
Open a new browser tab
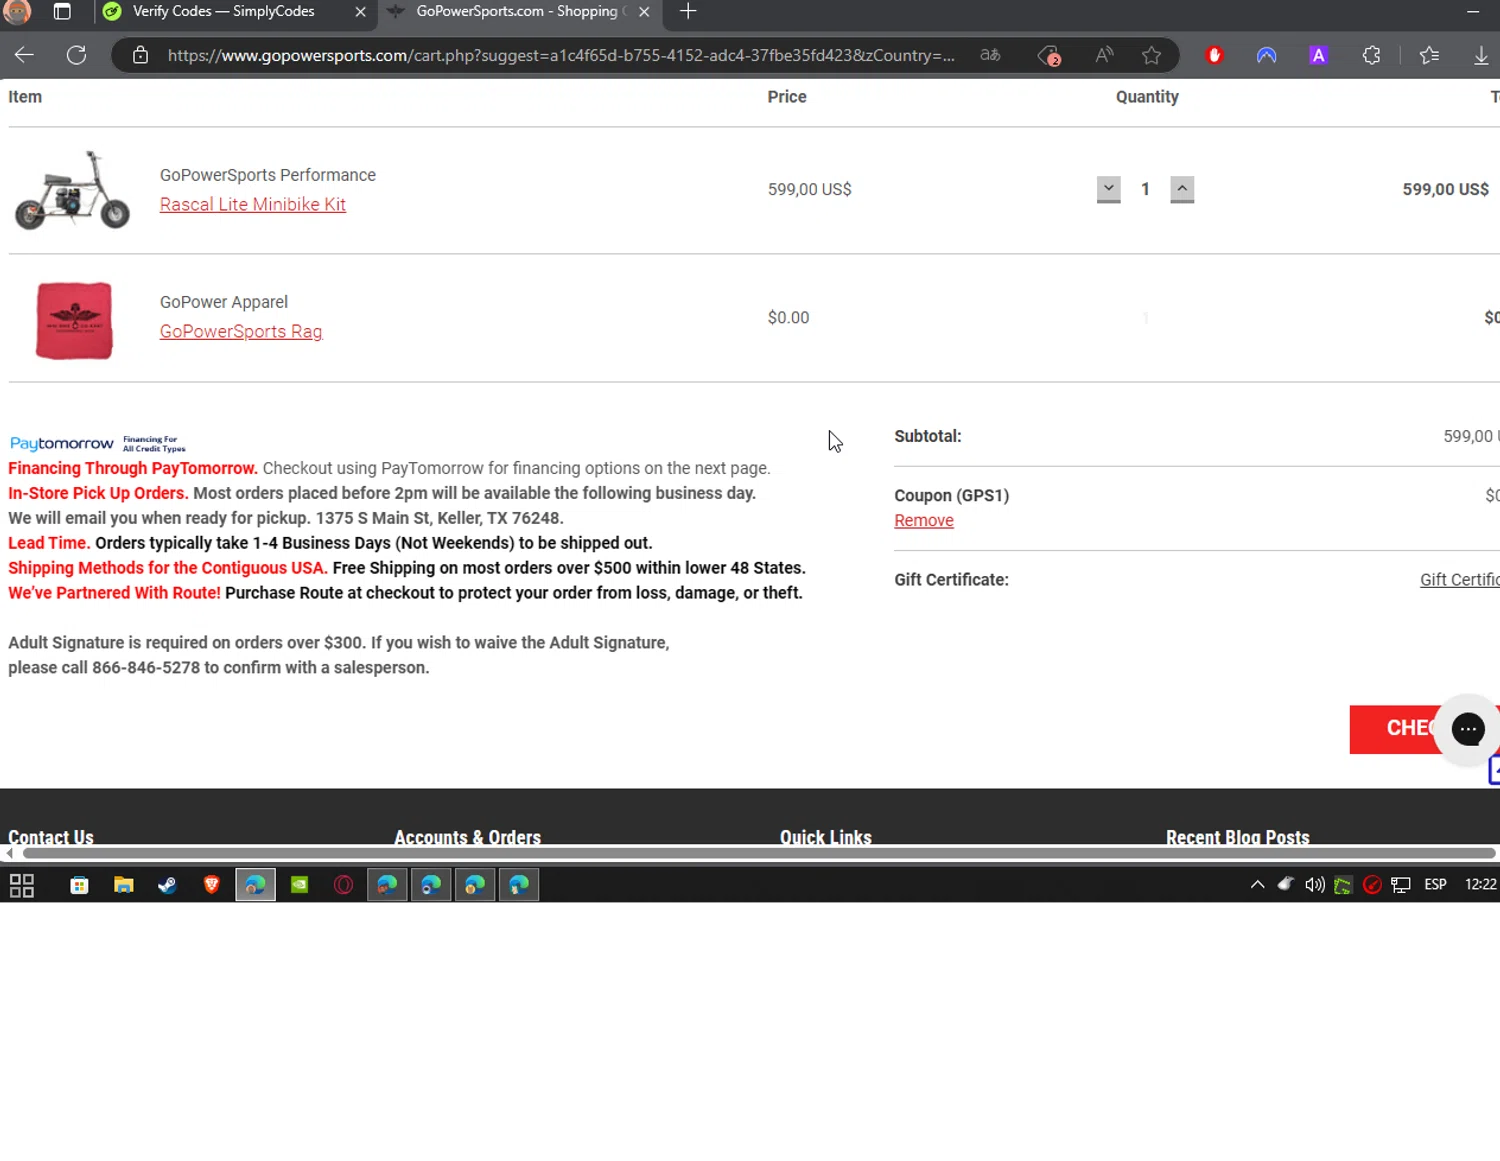688,11
